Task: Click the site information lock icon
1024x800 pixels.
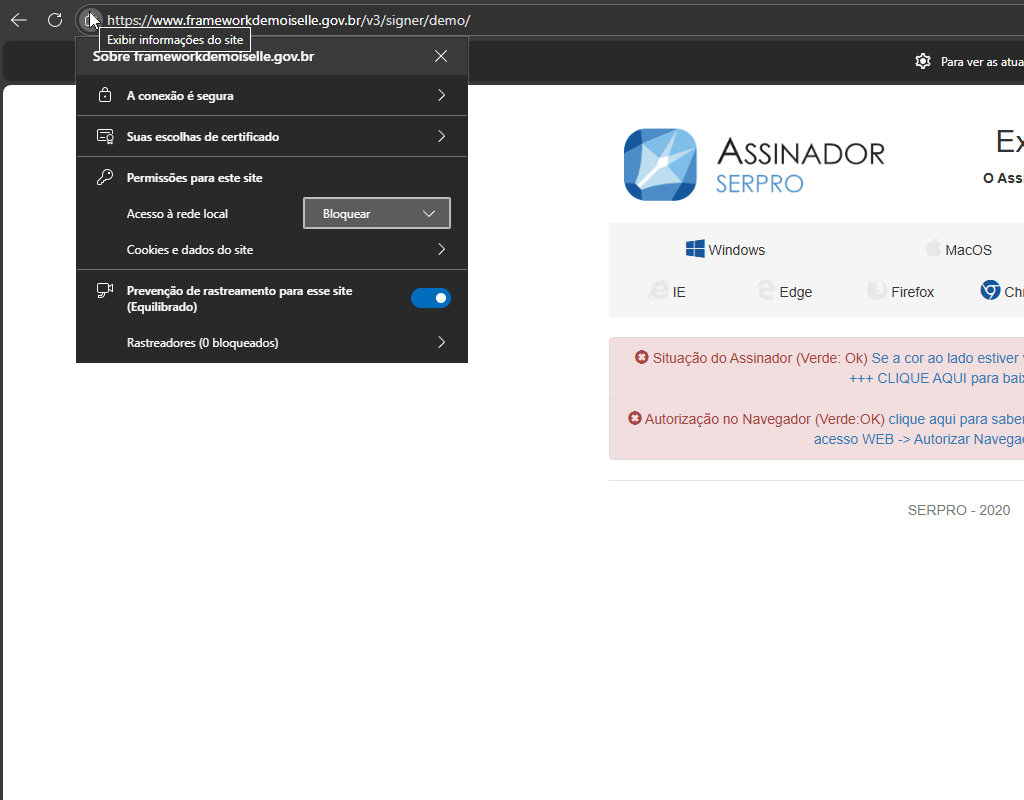Action: coord(90,20)
